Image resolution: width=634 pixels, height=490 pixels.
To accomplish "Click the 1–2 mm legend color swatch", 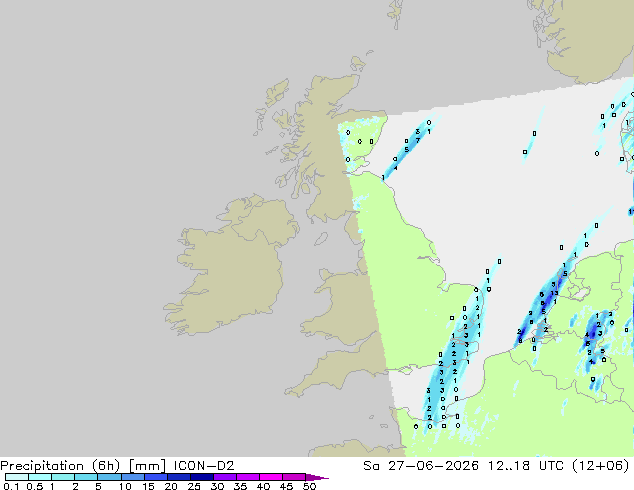I will click(x=63, y=477).
